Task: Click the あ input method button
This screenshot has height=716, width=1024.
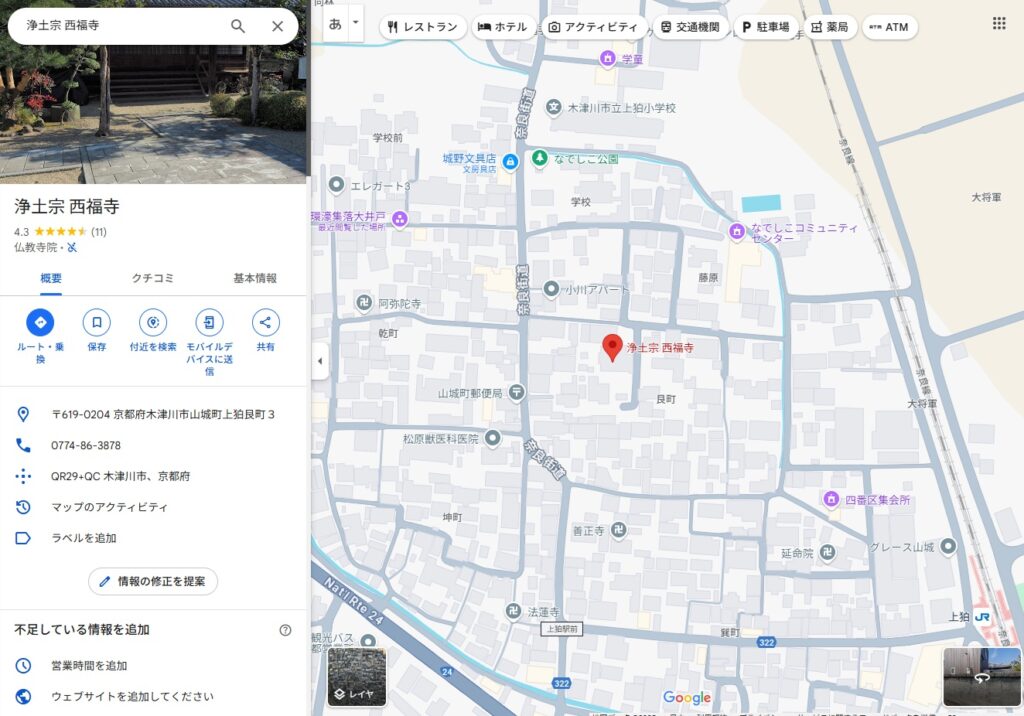Action: [336, 24]
